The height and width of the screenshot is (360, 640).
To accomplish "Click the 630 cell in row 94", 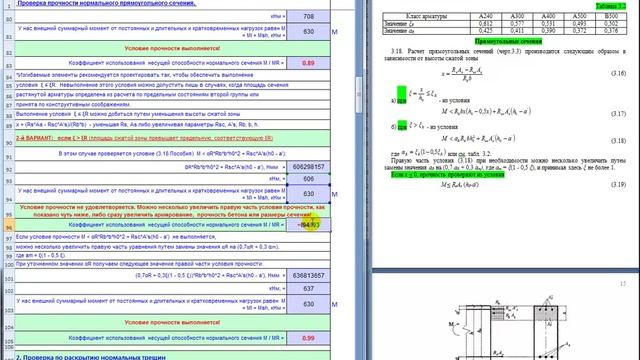I will 309,194.
